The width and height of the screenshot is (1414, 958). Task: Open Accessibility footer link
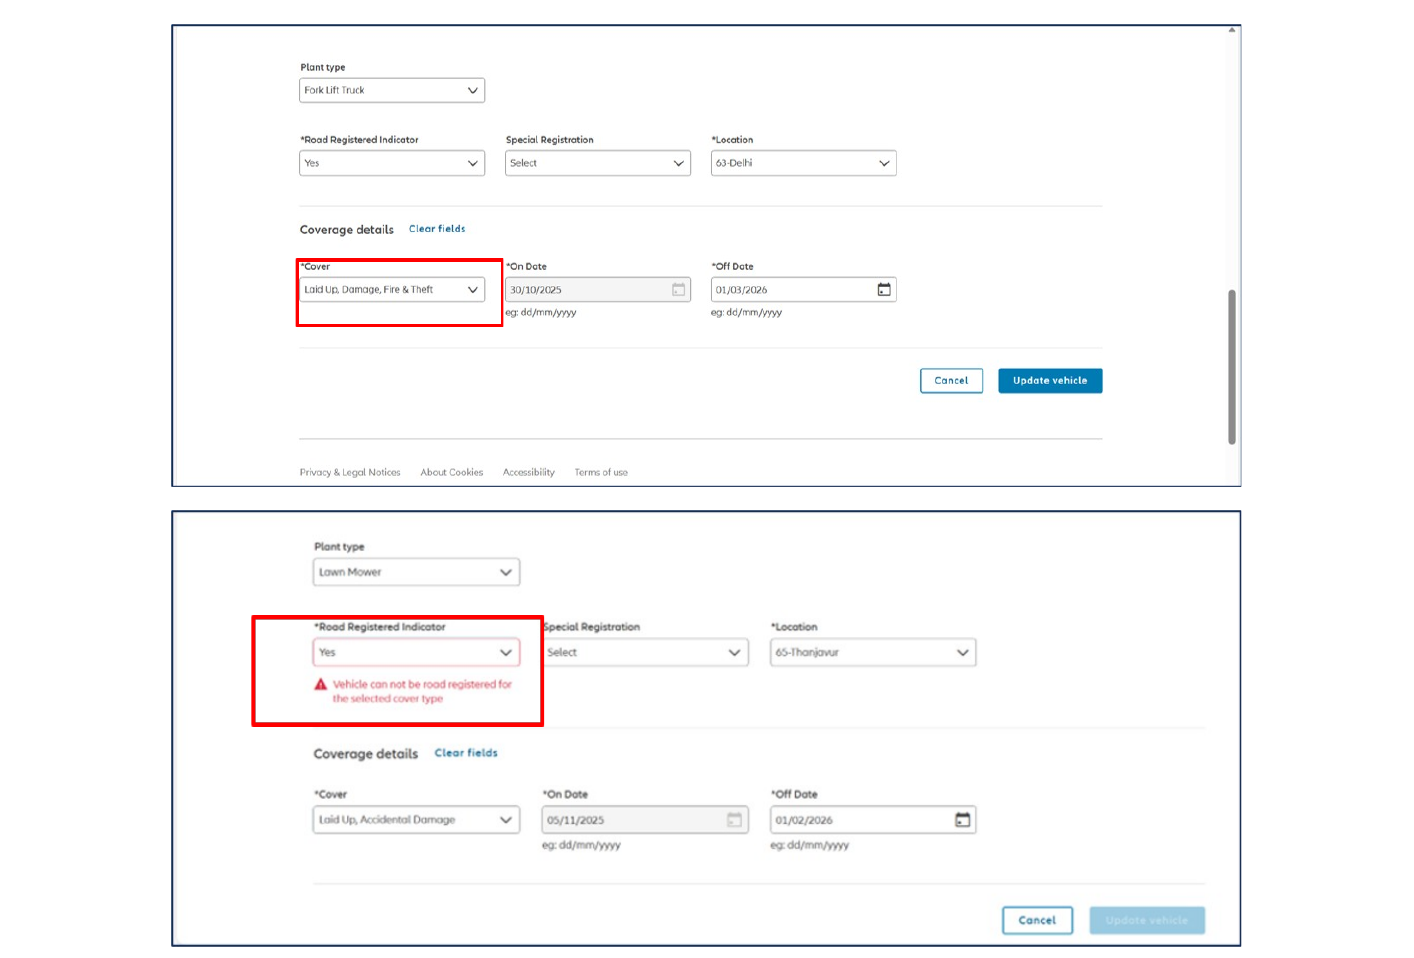point(529,472)
